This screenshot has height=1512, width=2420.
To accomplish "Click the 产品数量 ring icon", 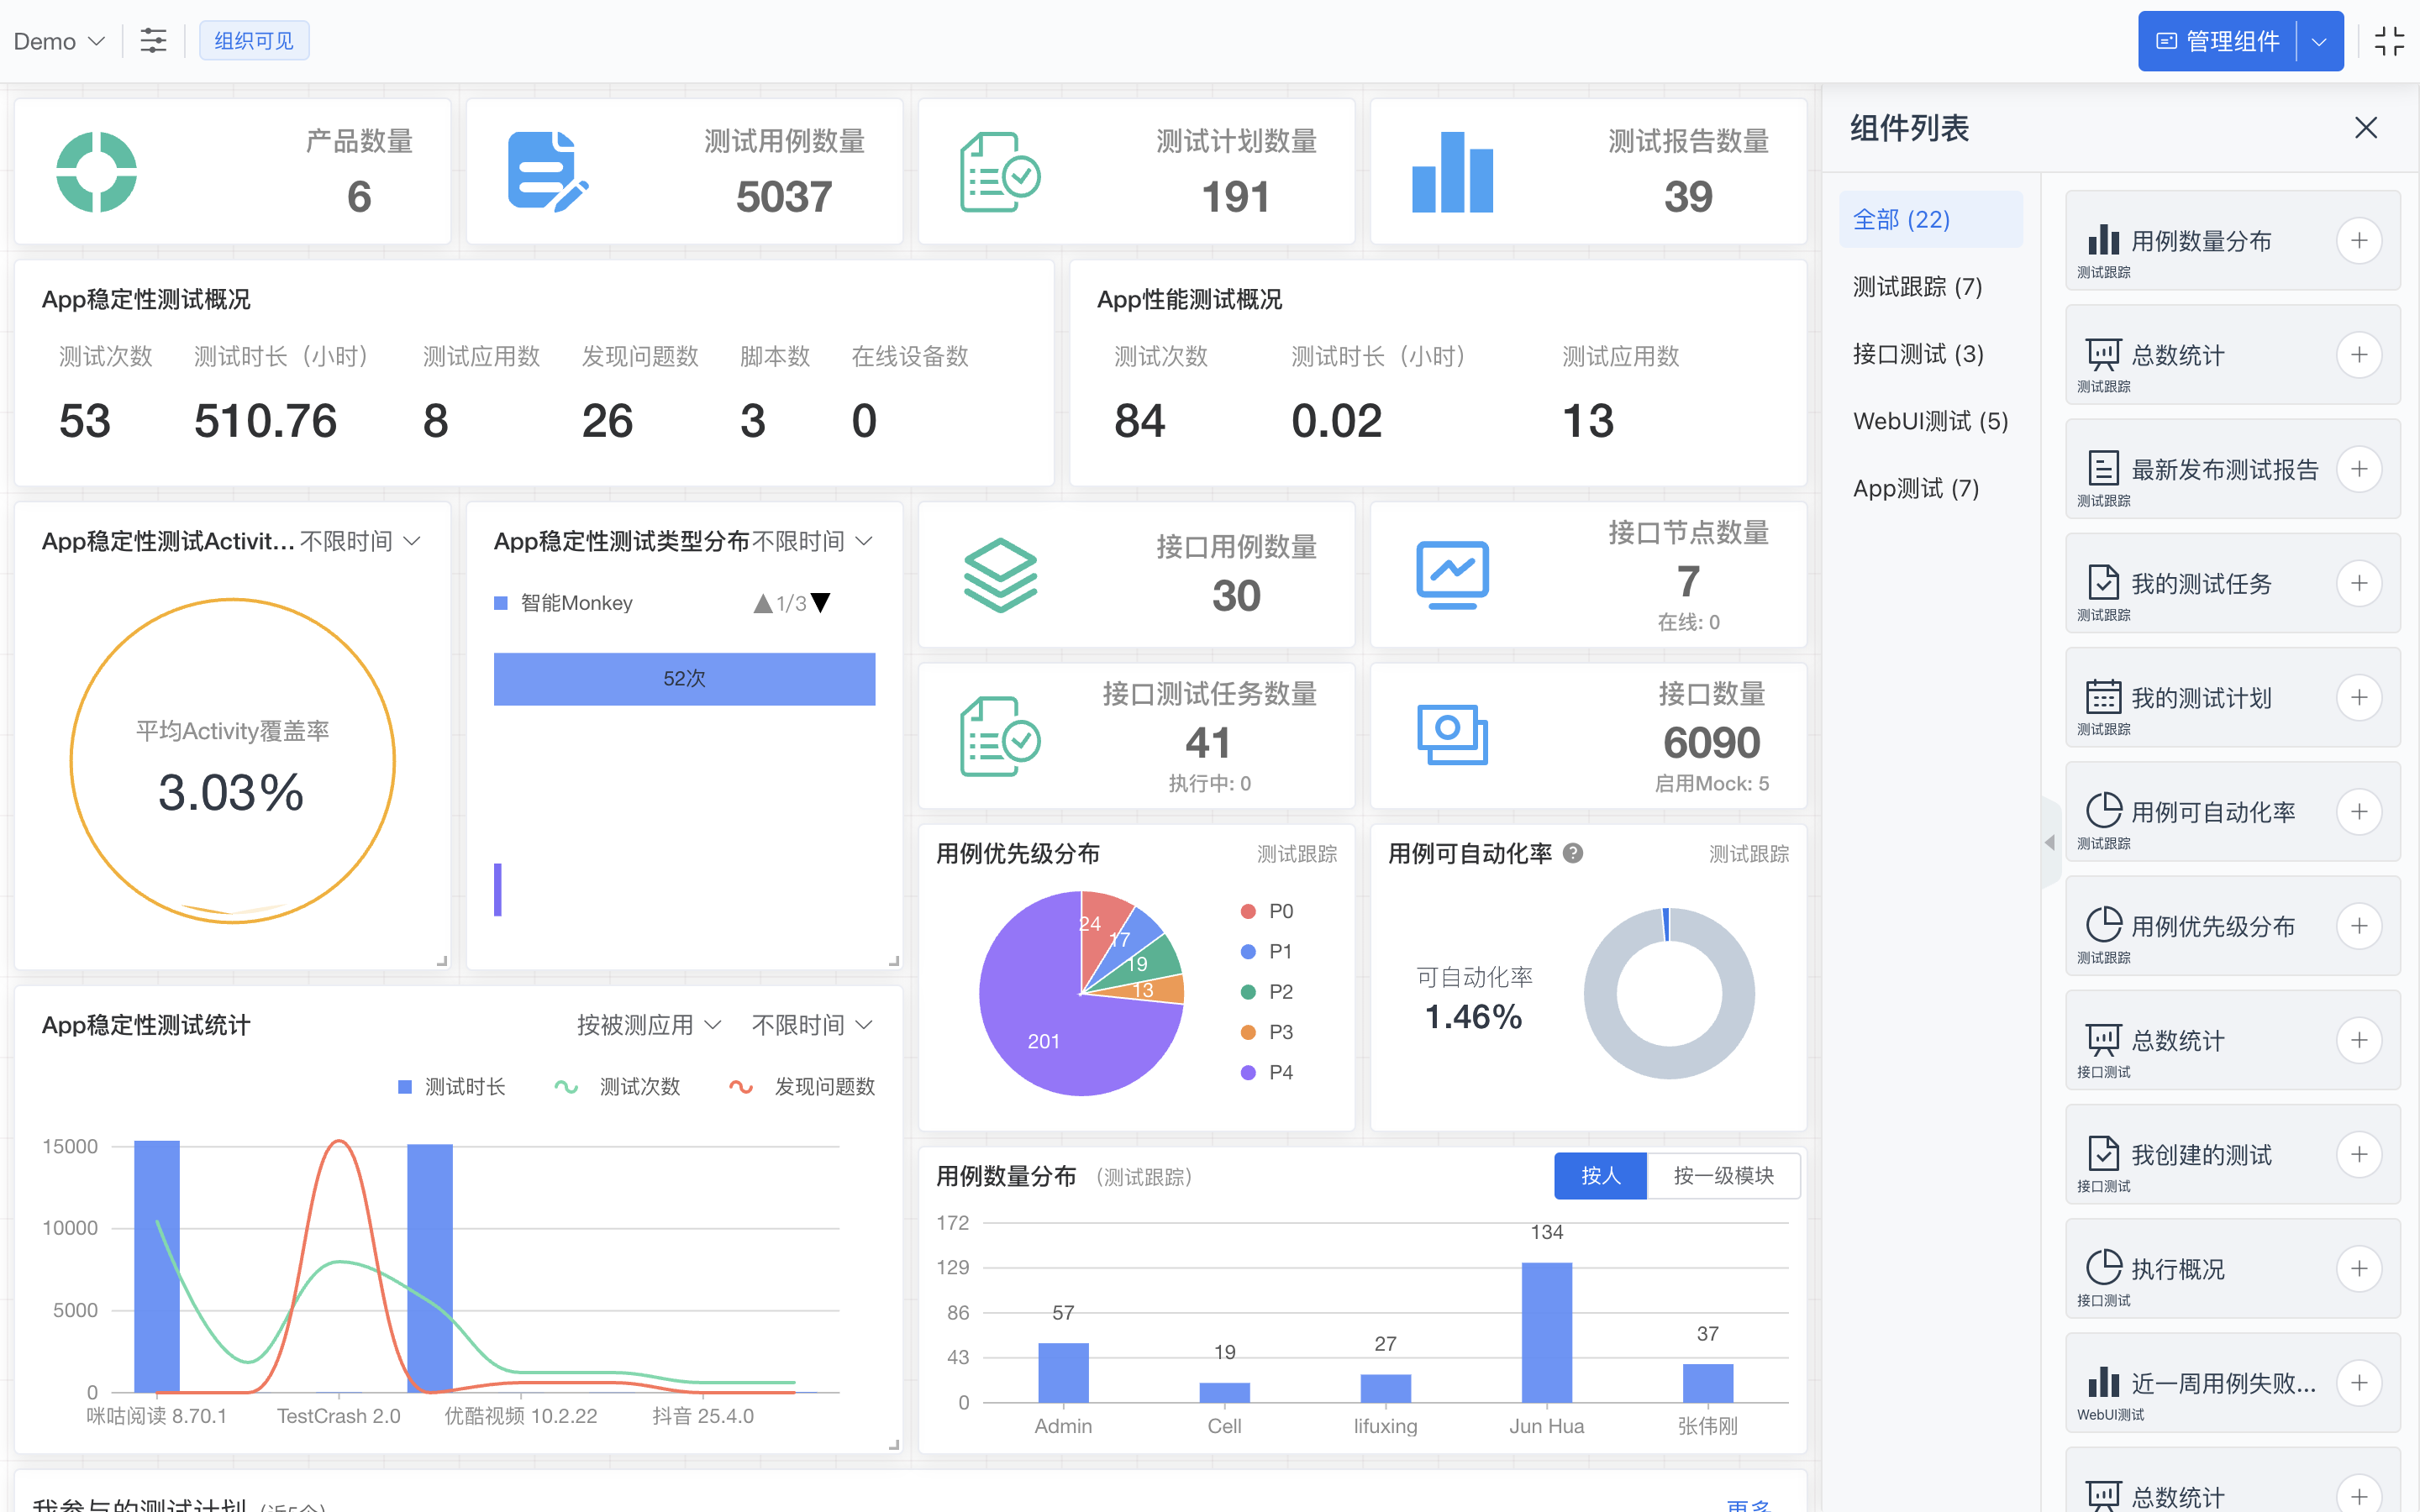I will click(x=96, y=172).
